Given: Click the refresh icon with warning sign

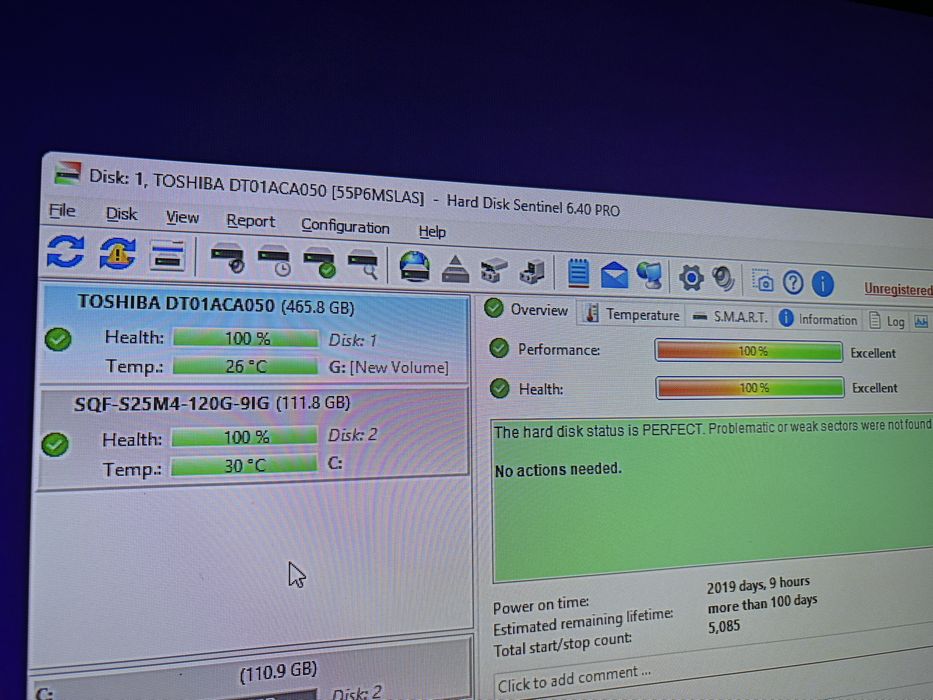Looking at the screenshot, I should point(117,254).
